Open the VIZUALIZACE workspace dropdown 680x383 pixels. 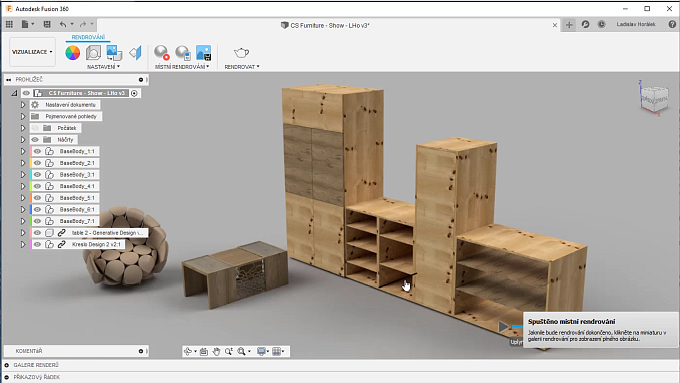tap(32, 52)
